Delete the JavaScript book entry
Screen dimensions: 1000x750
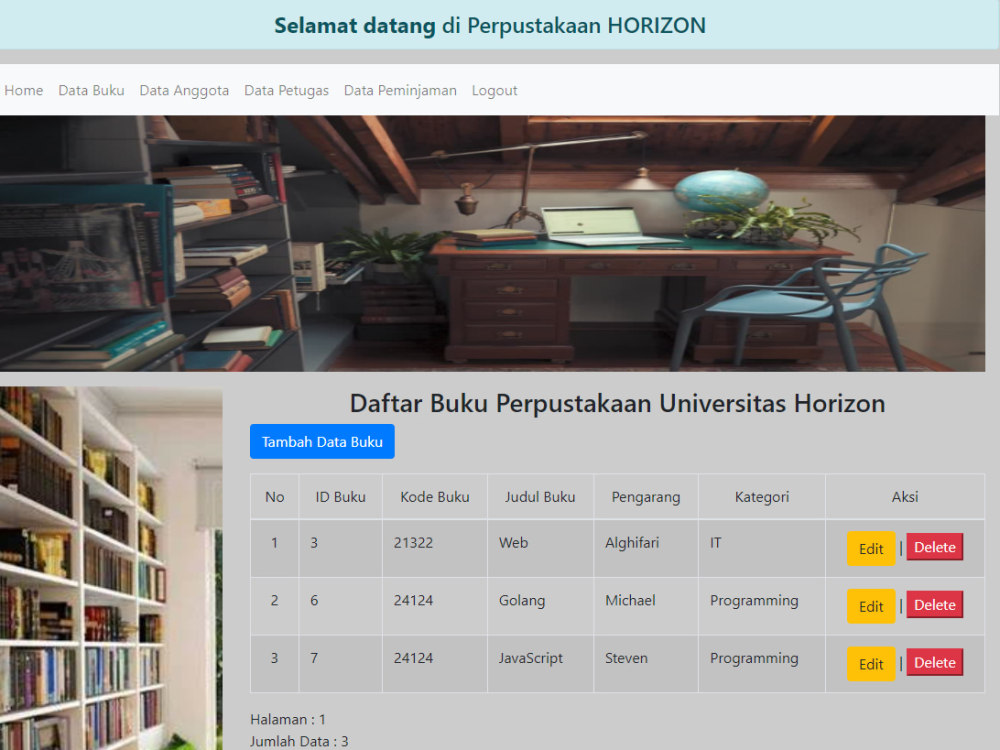point(934,663)
